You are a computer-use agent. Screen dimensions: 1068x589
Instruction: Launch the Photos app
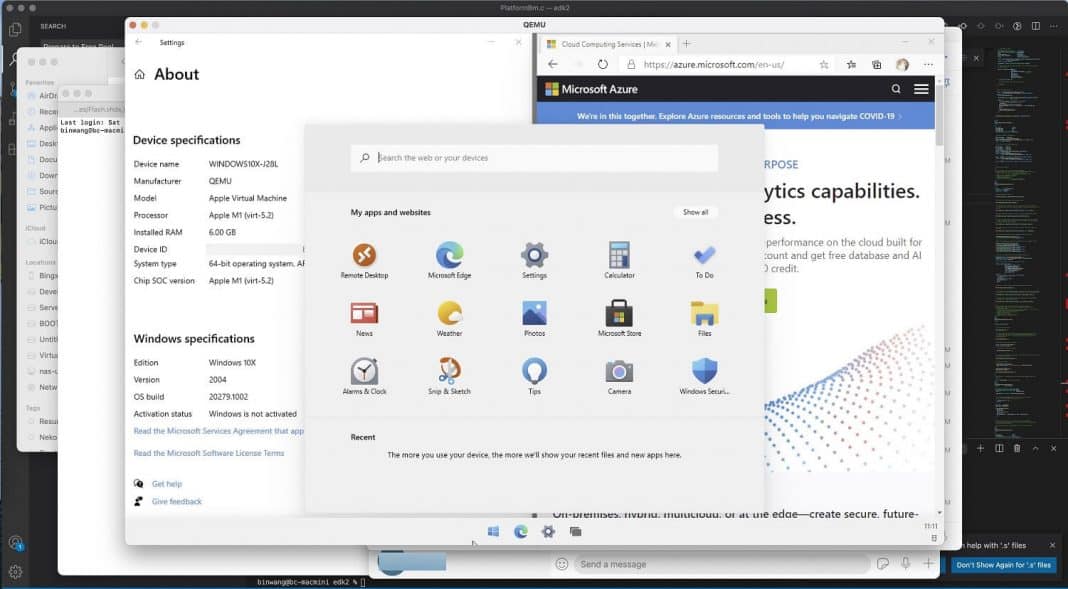point(533,315)
